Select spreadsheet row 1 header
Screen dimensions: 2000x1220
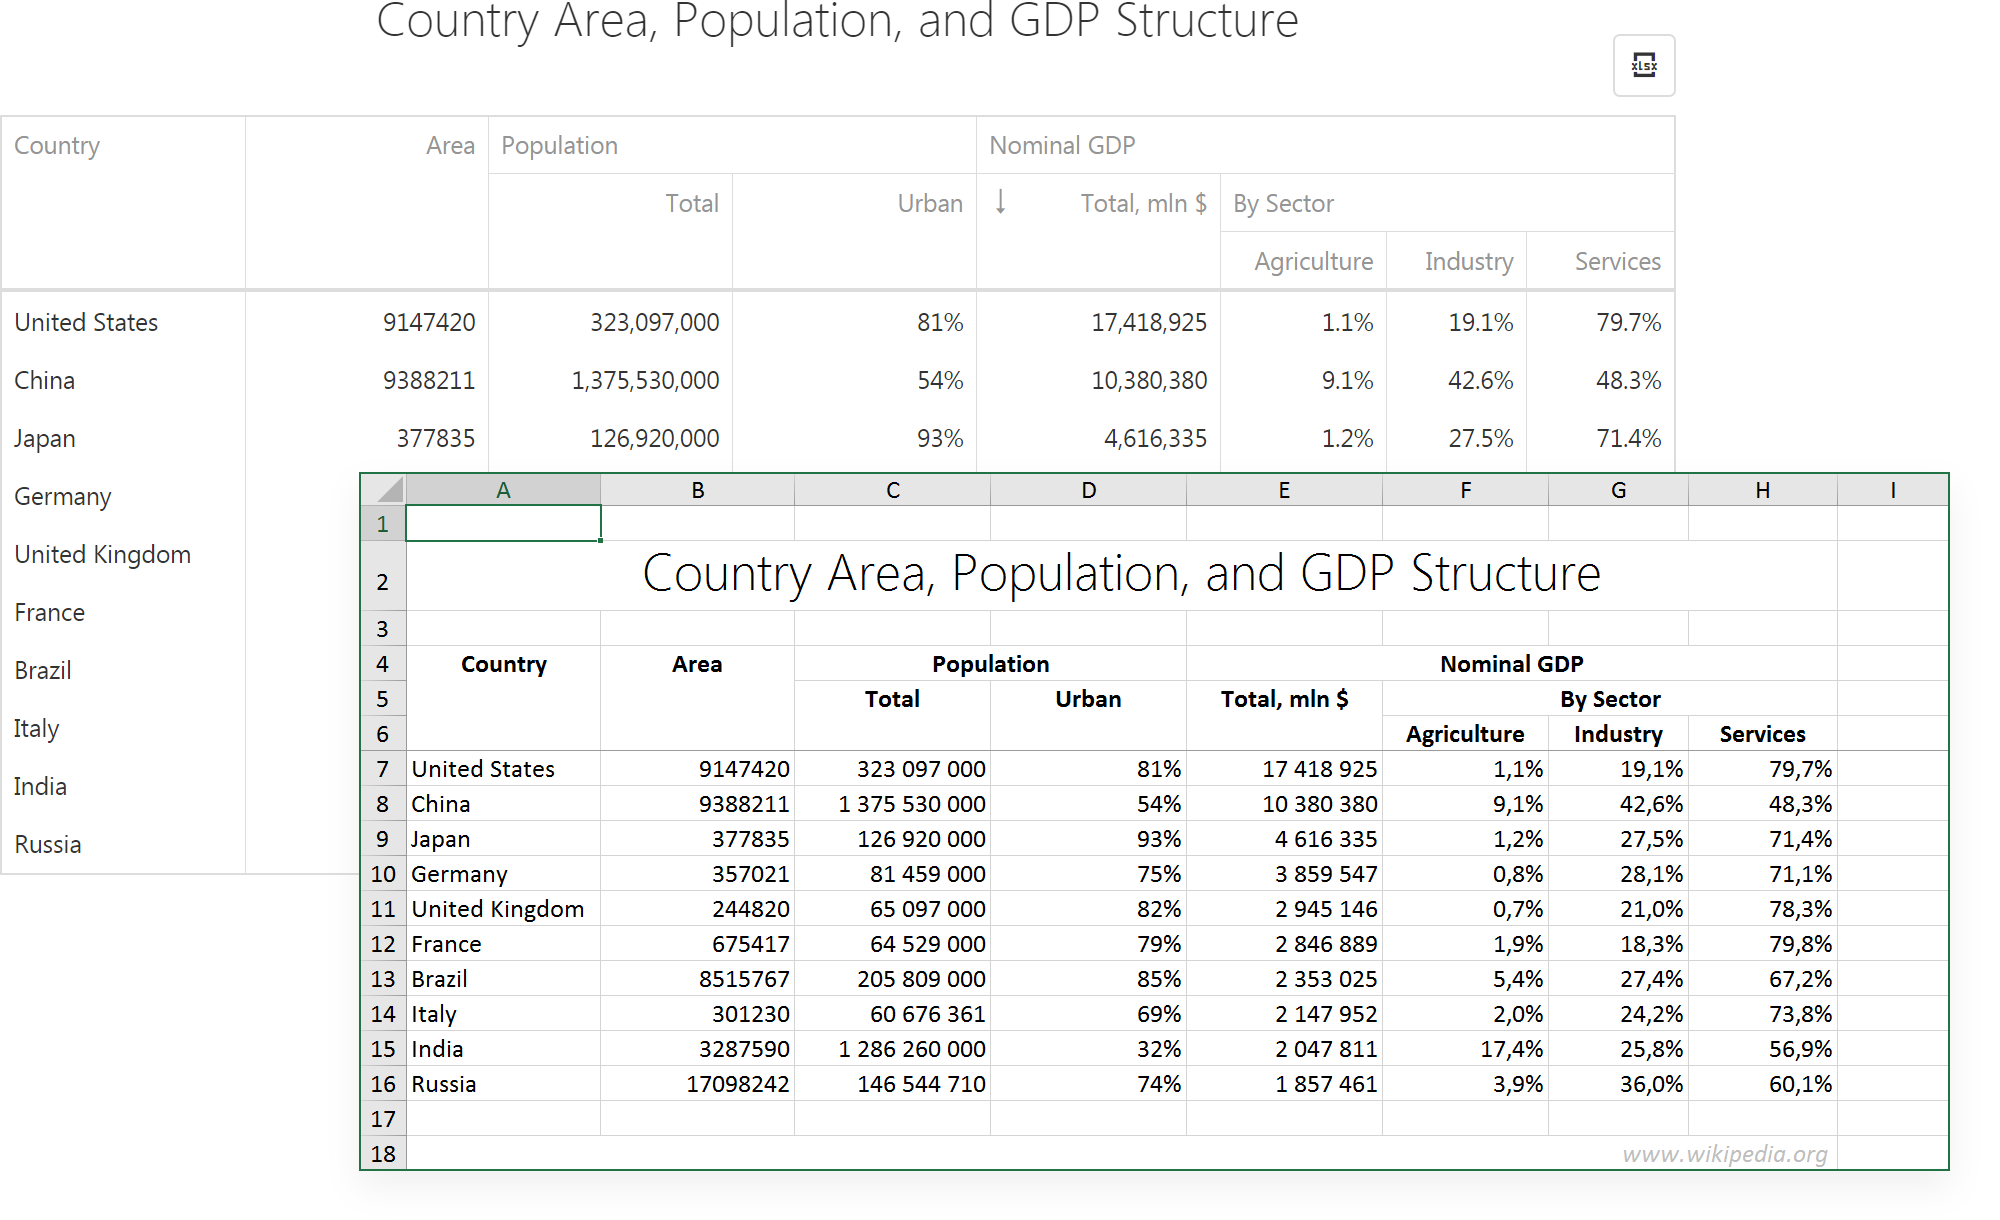pyautogui.click(x=383, y=523)
